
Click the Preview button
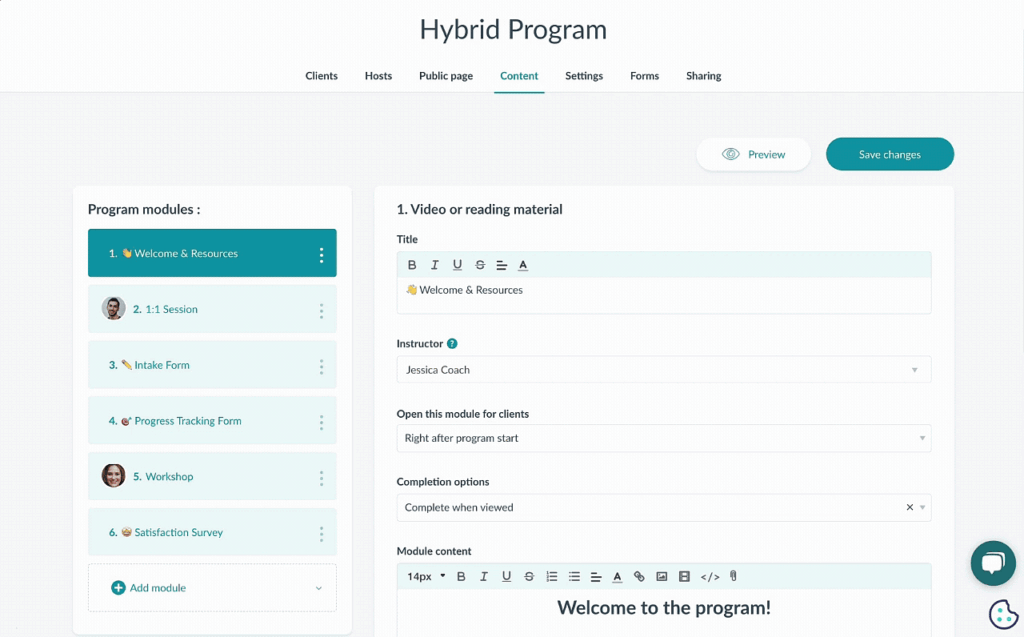753,155
